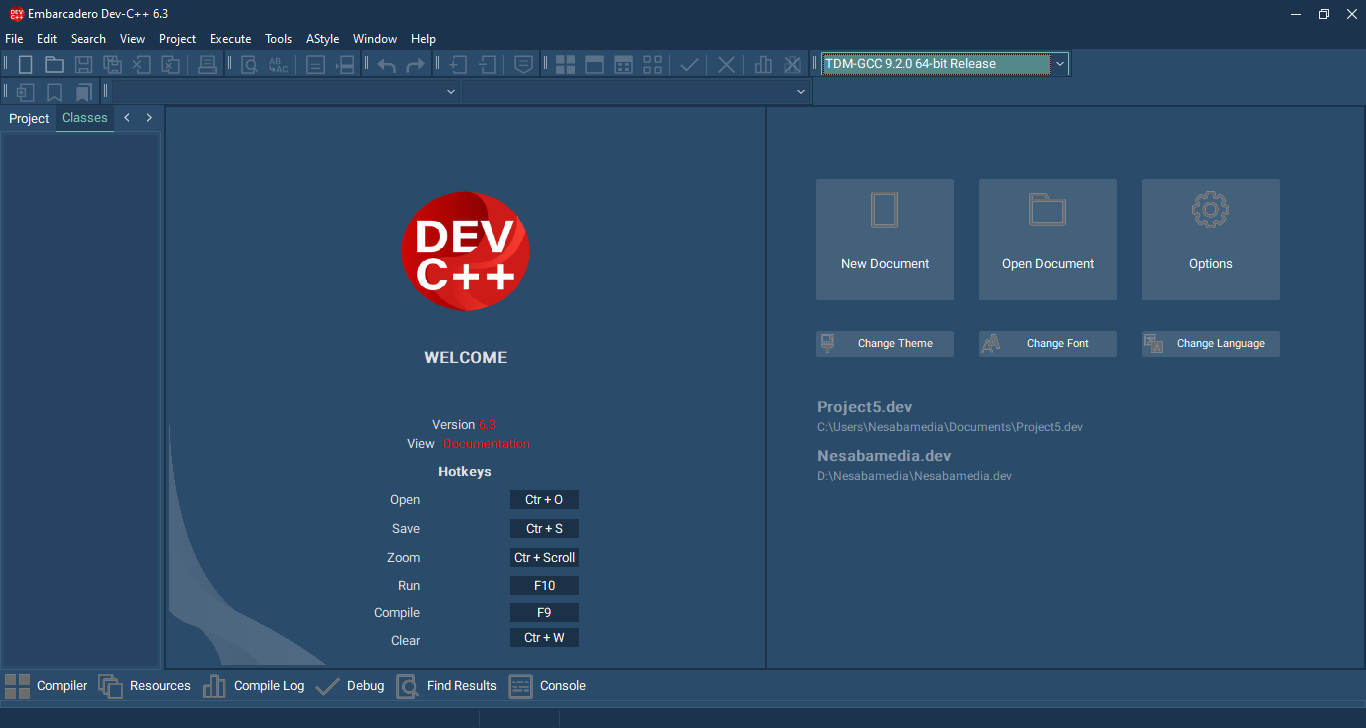
Task: Expand the second function list dropdown
Action: 800,92
